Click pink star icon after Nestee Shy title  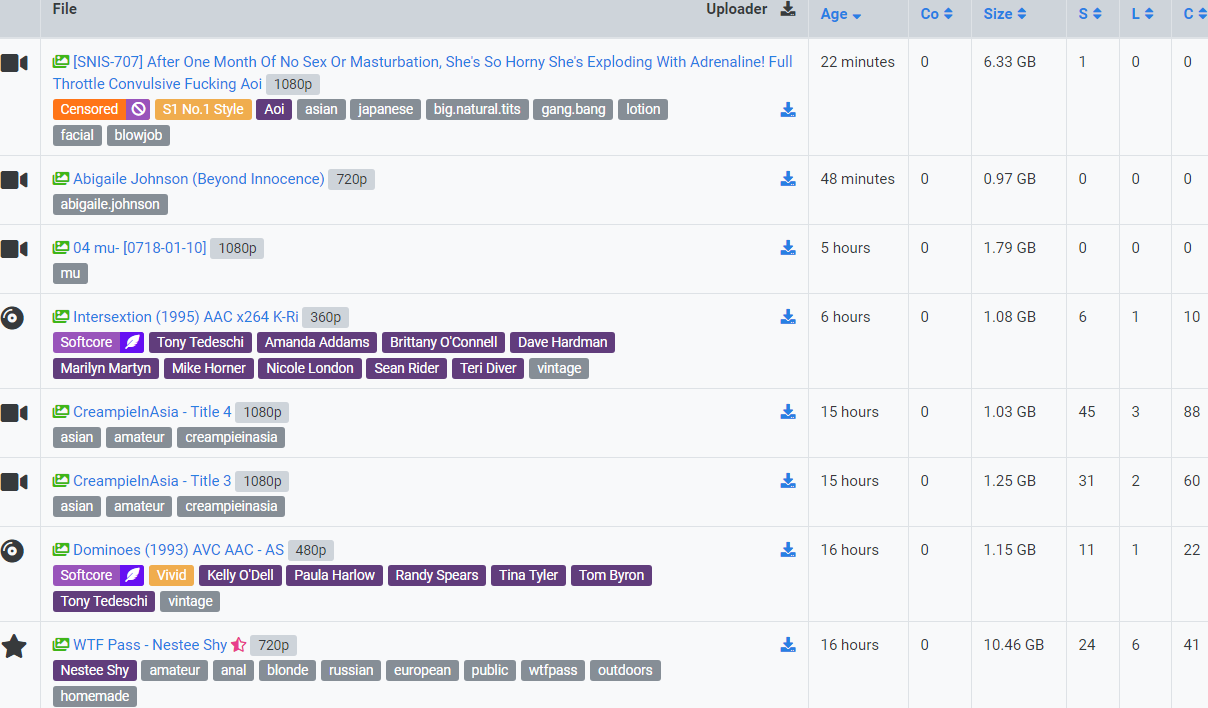point(238,645)
